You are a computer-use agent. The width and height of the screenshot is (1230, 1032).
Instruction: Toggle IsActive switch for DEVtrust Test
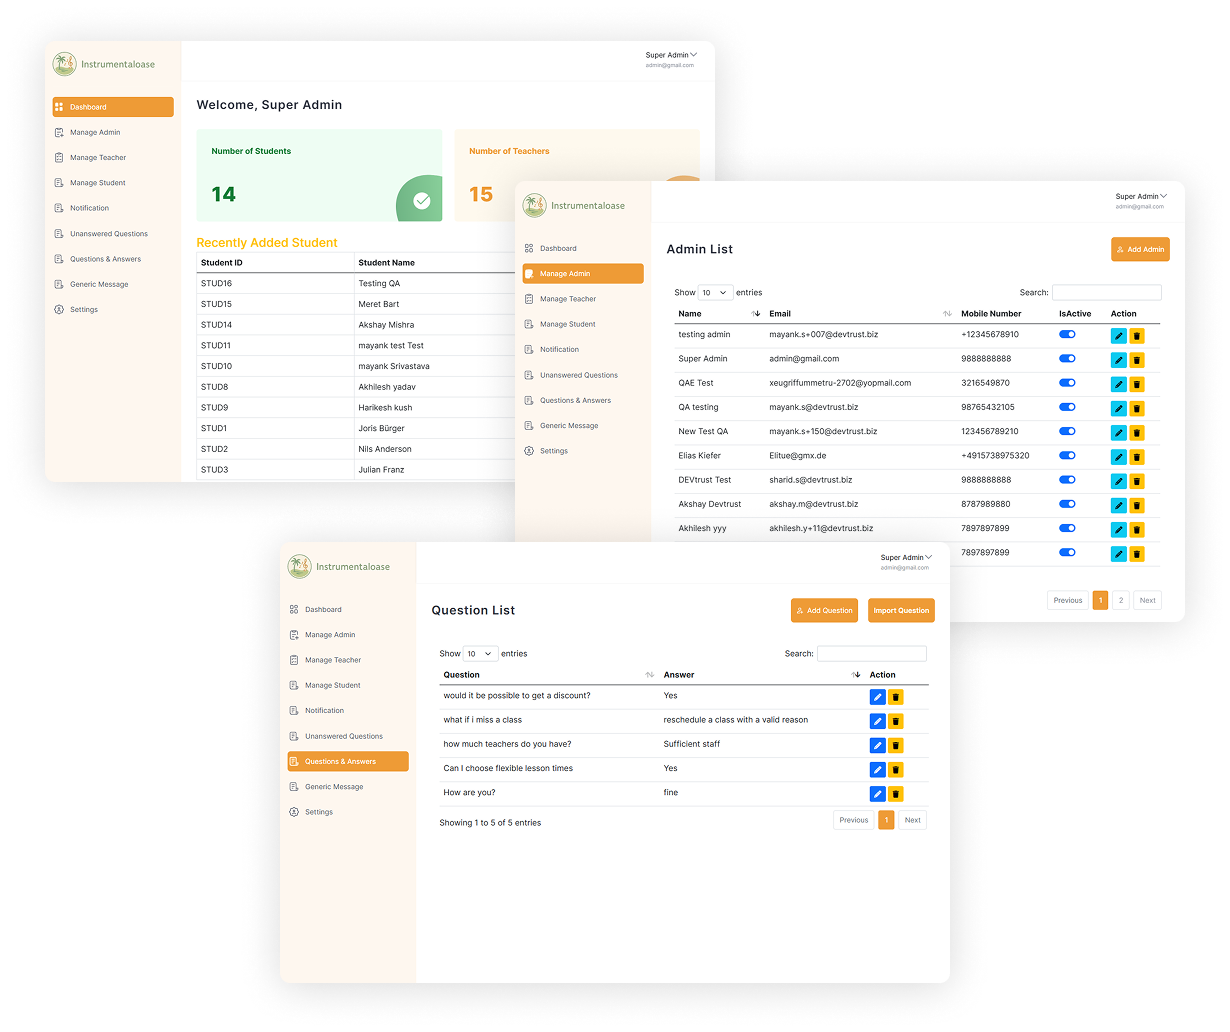pyautogui.click(x=1067, y=480)
